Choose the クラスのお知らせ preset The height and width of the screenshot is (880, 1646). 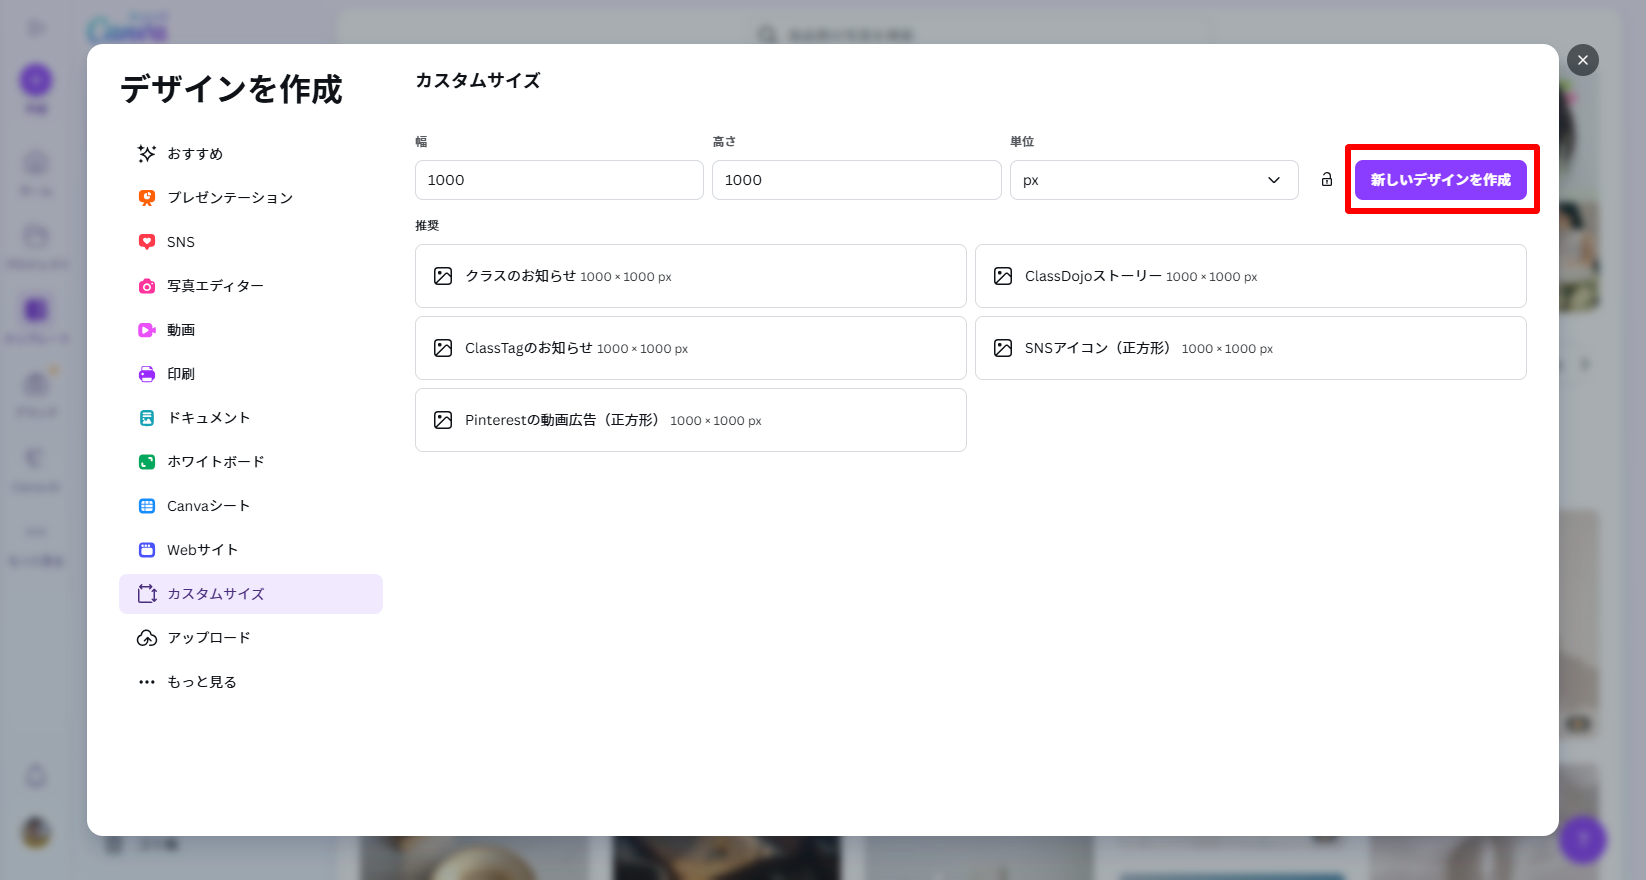coord(690,276)
